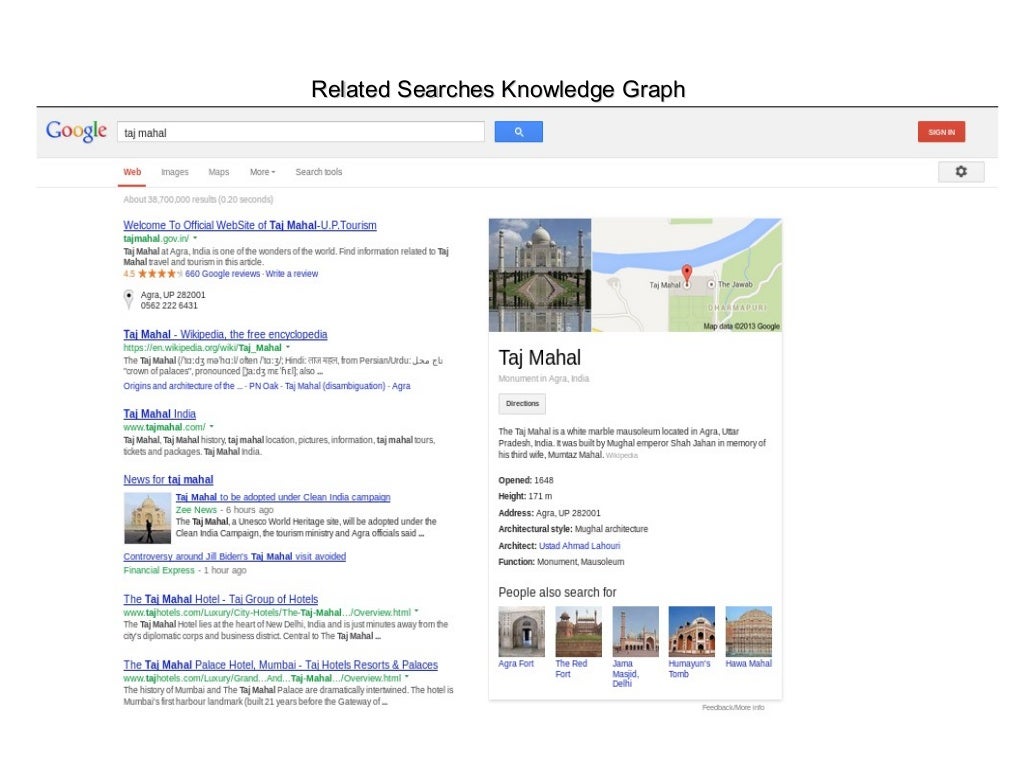Switch to the Web tab
The height and width of the screenshot is (768, 1024).
(132, 172)
